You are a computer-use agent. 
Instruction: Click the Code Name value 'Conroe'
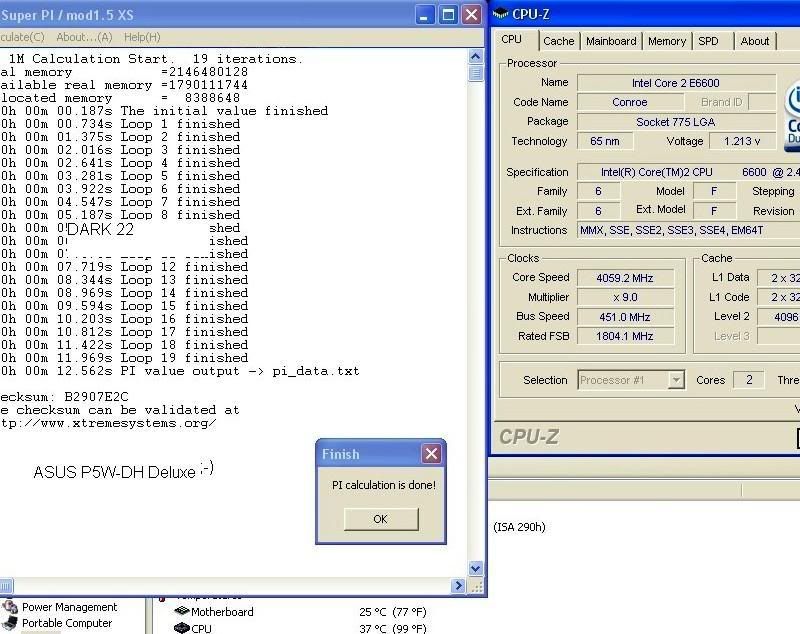coord(630,102)
